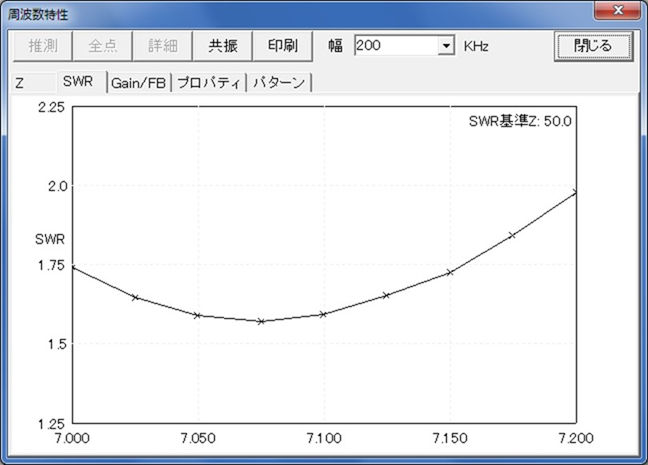This screenshot has height=465, width=648.
Task: Select the SWR tab
Action: pyautogui.click(x=82, y=81)
